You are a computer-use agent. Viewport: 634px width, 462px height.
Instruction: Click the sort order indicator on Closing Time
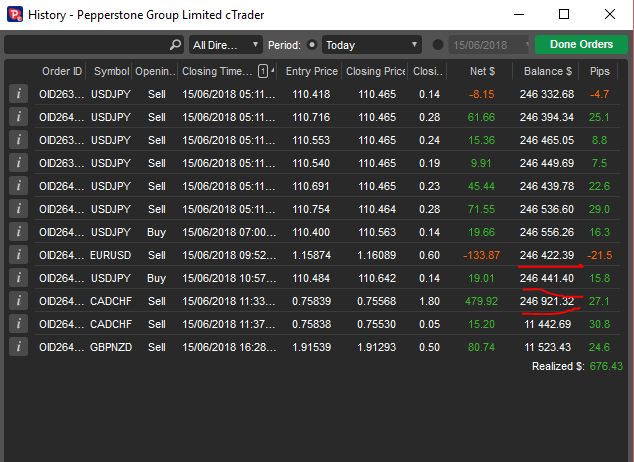[266, 72]
